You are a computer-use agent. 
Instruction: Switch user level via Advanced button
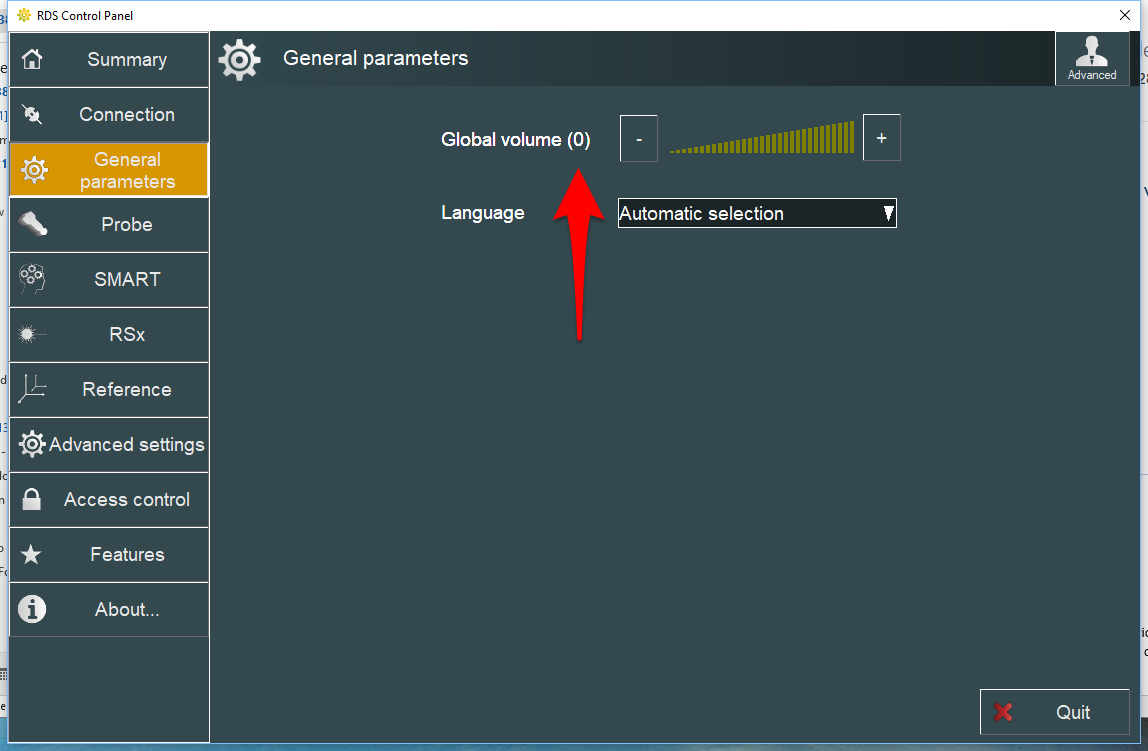coord(1091,58)
